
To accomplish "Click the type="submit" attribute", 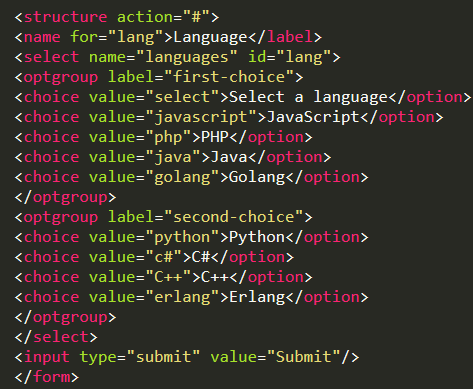I will point(140,357).
